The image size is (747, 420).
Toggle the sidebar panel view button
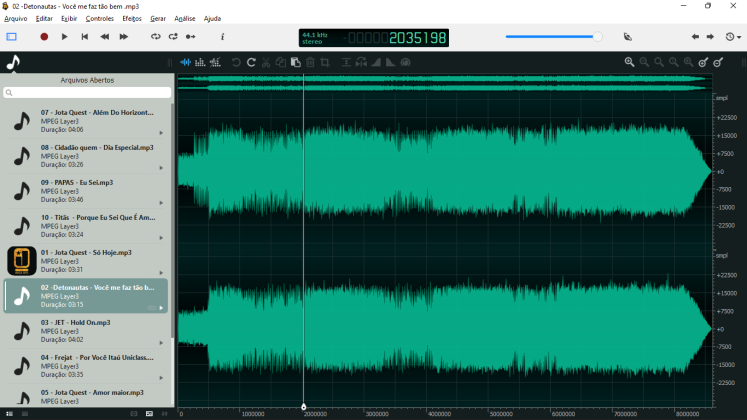(11, 37)
